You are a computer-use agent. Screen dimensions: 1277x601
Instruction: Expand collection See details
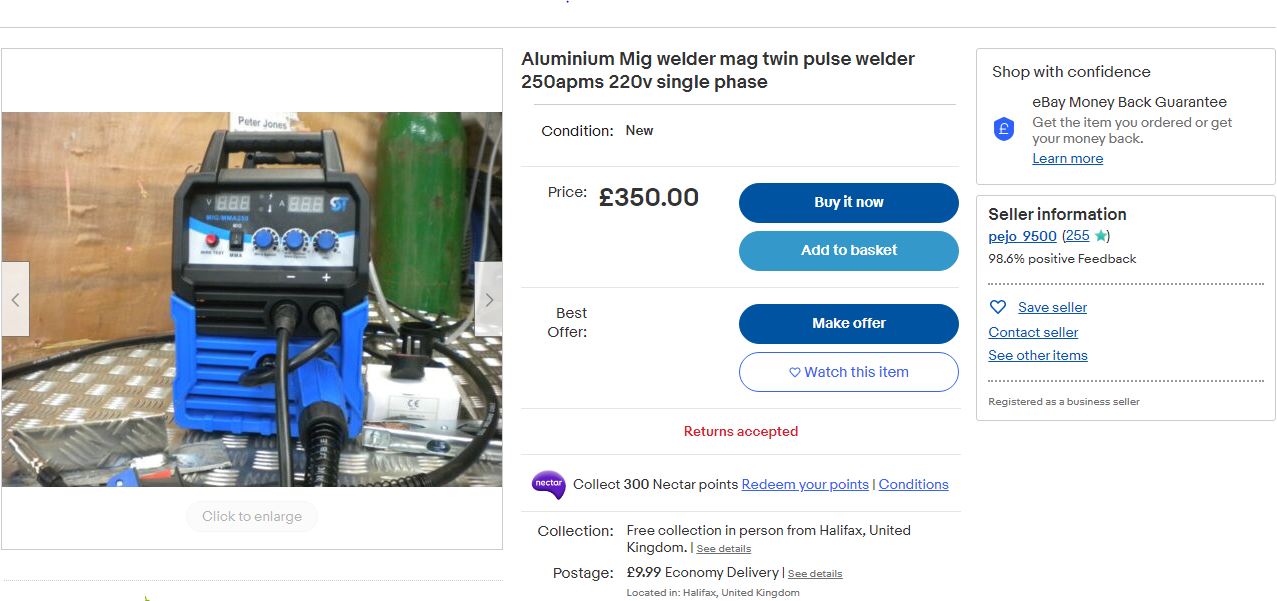[x=723, y=549]
